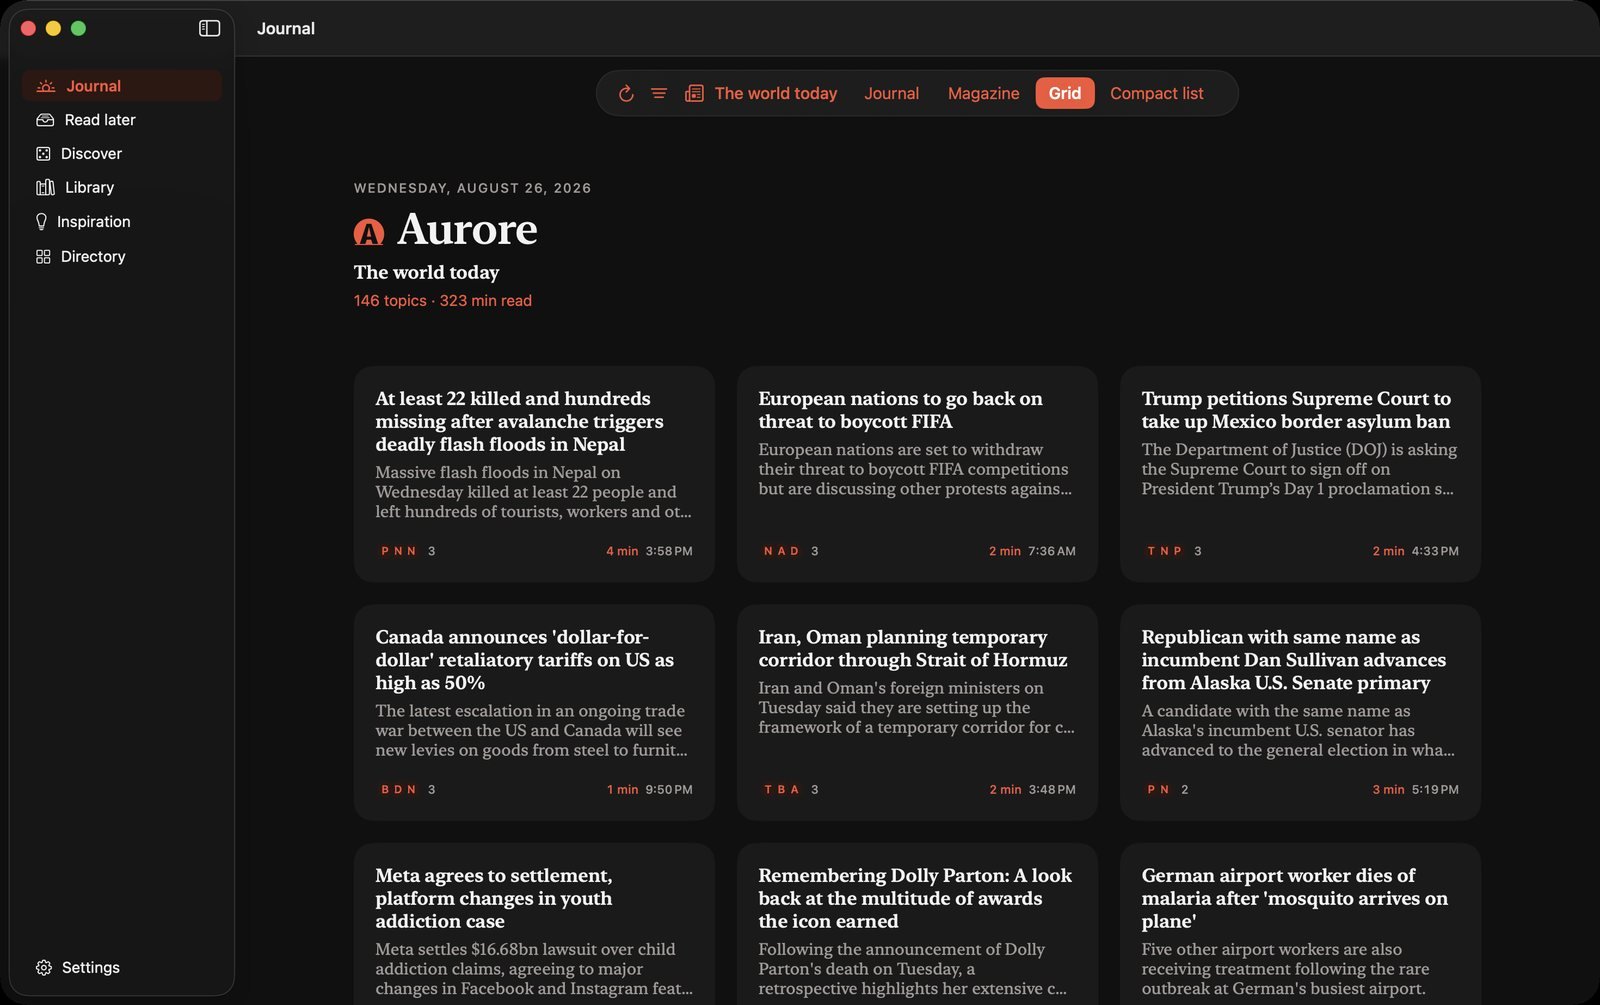The height and width of the screenshot is (1005, 1600).
Task: Click the Aurore masthead title
Action: 467,230
